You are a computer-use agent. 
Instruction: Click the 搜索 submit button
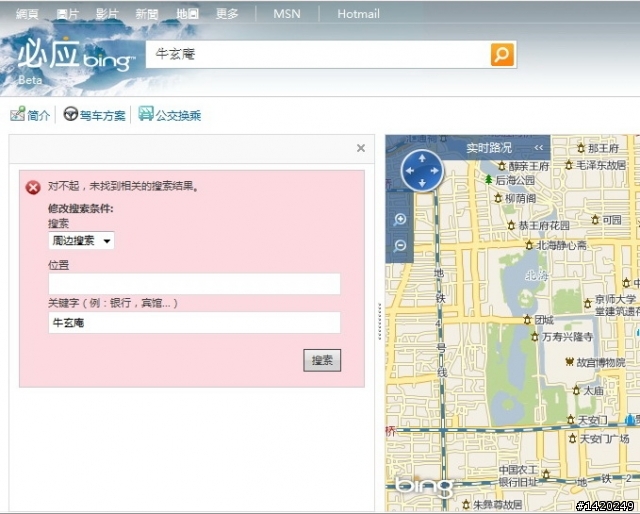(x=322, y=360)
